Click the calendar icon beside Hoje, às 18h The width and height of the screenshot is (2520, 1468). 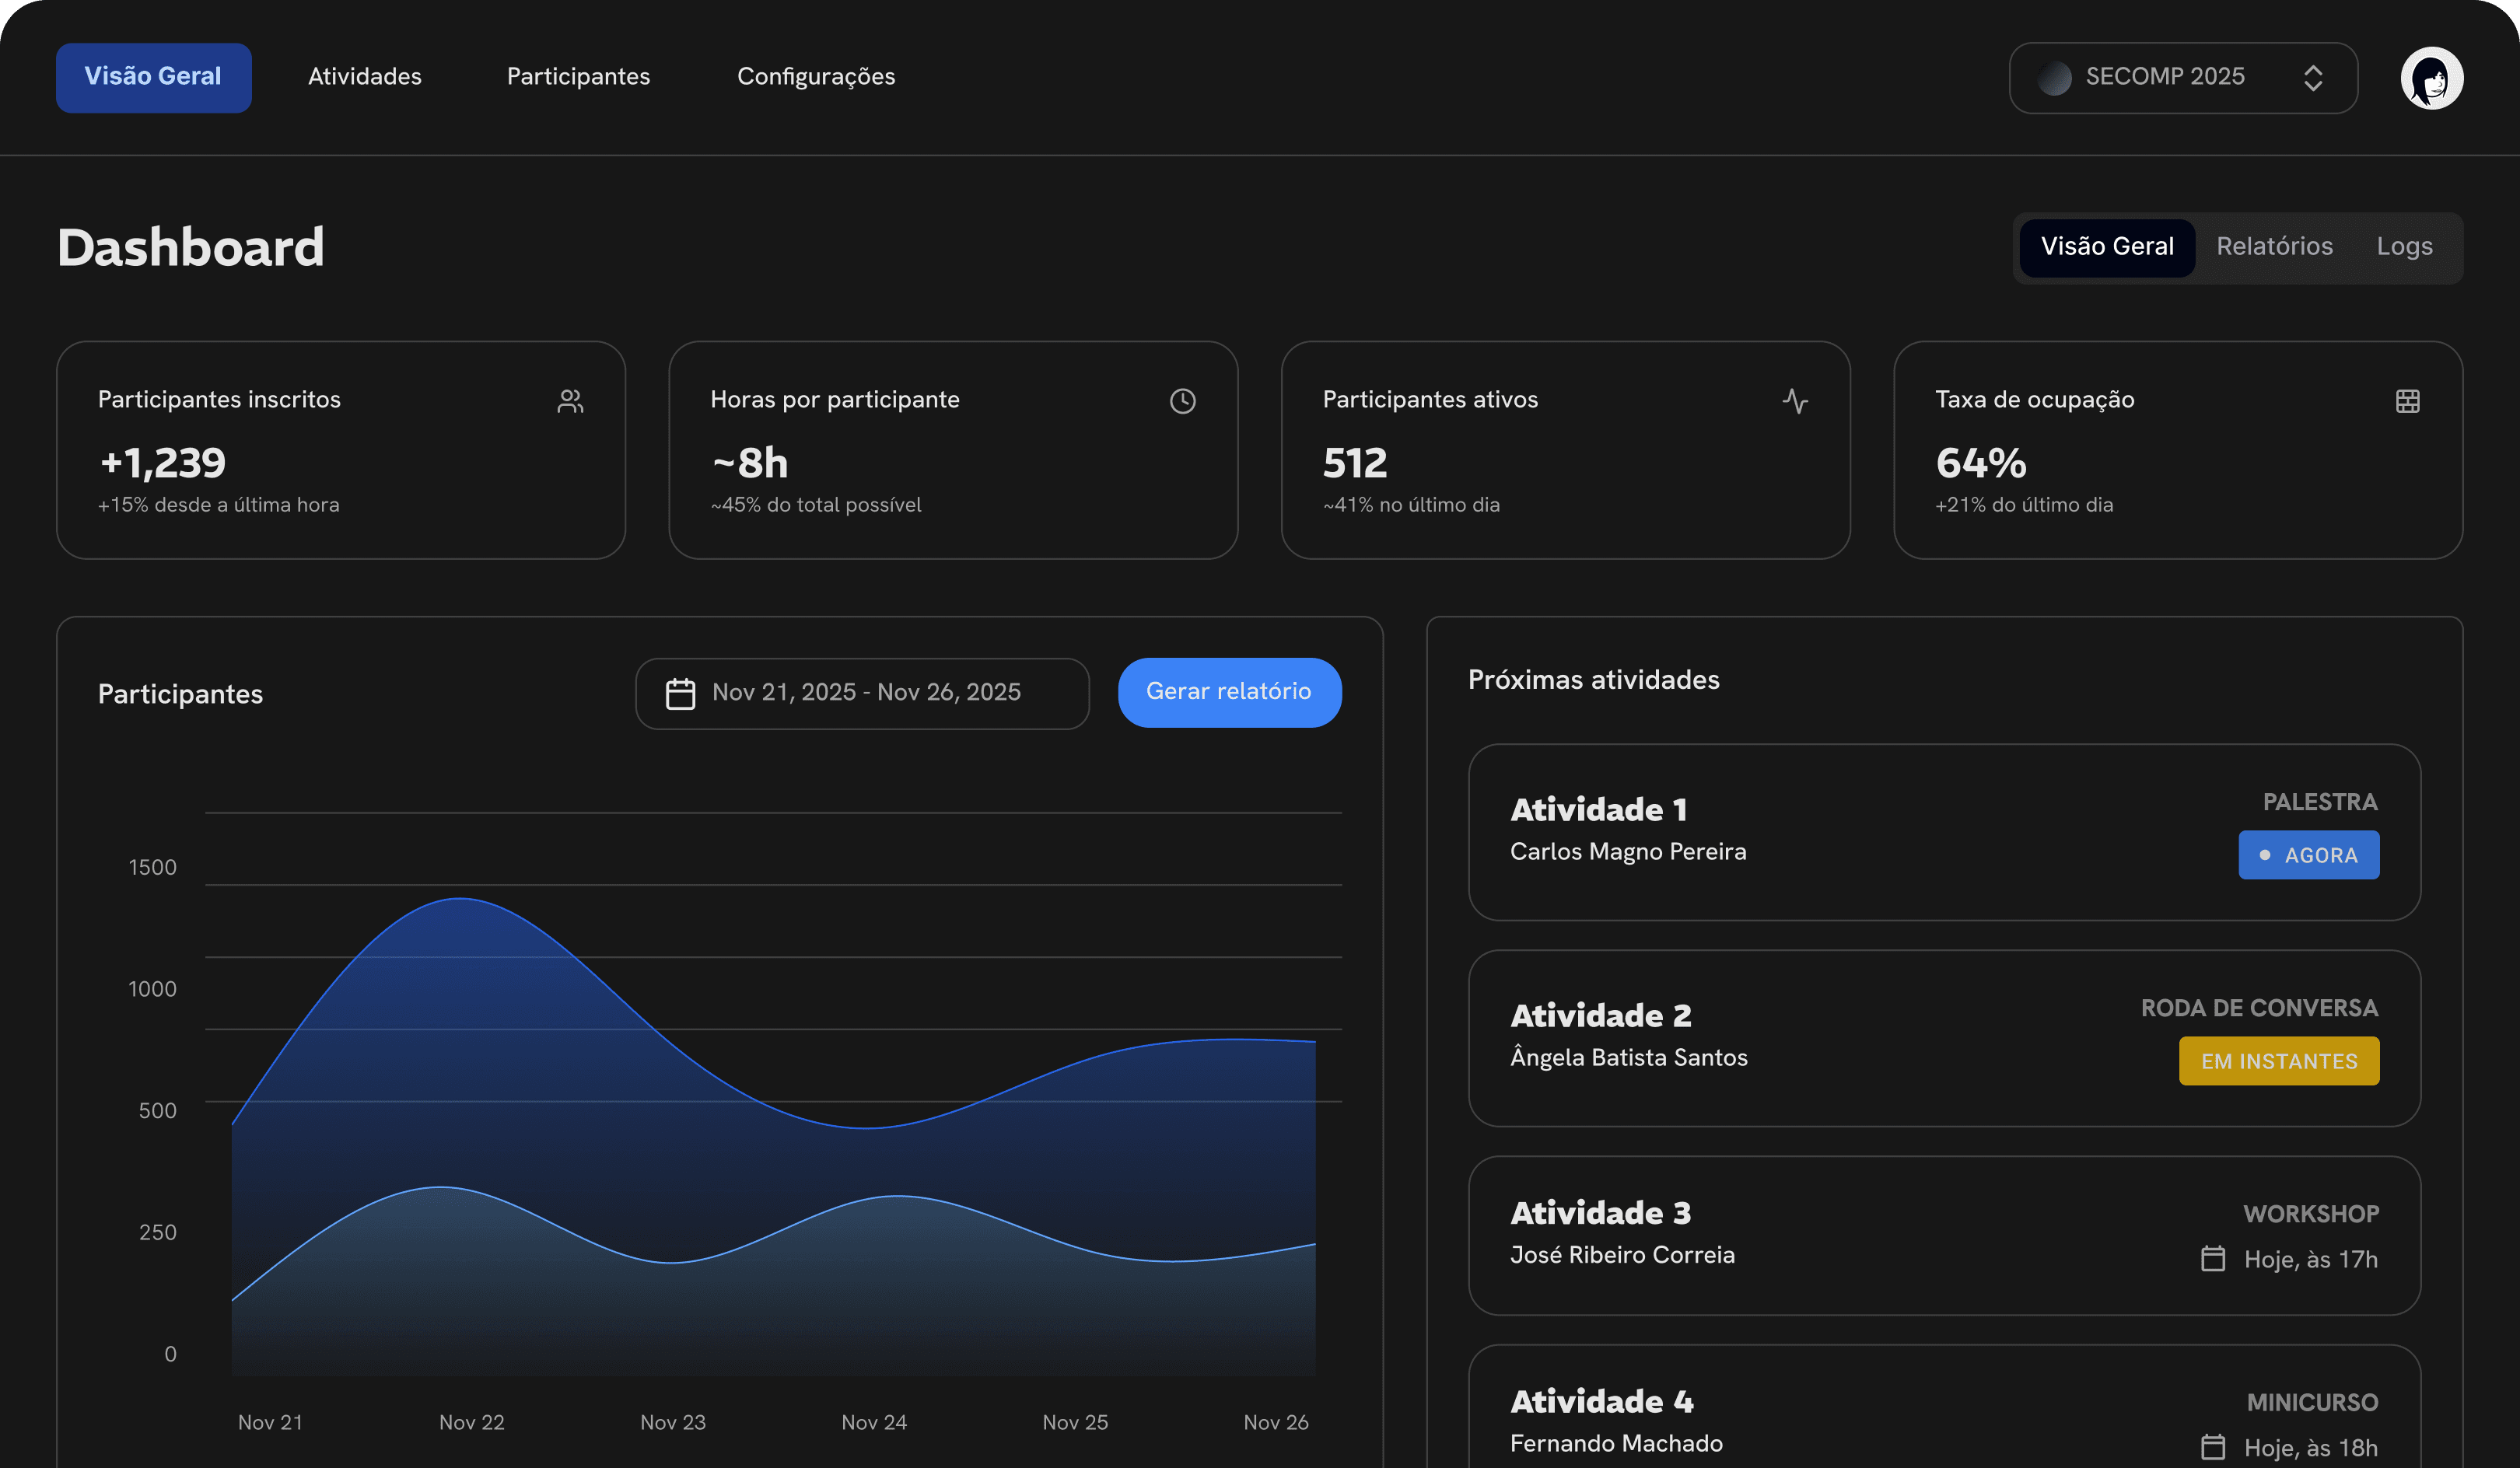tap(2213, 1446)
